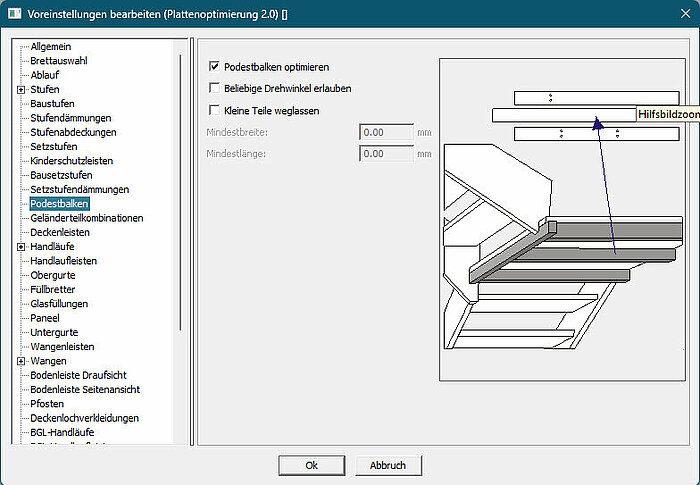
Task: Click the Mindestbreite input field
Action: pyautogui.click(x=387, y=132)
